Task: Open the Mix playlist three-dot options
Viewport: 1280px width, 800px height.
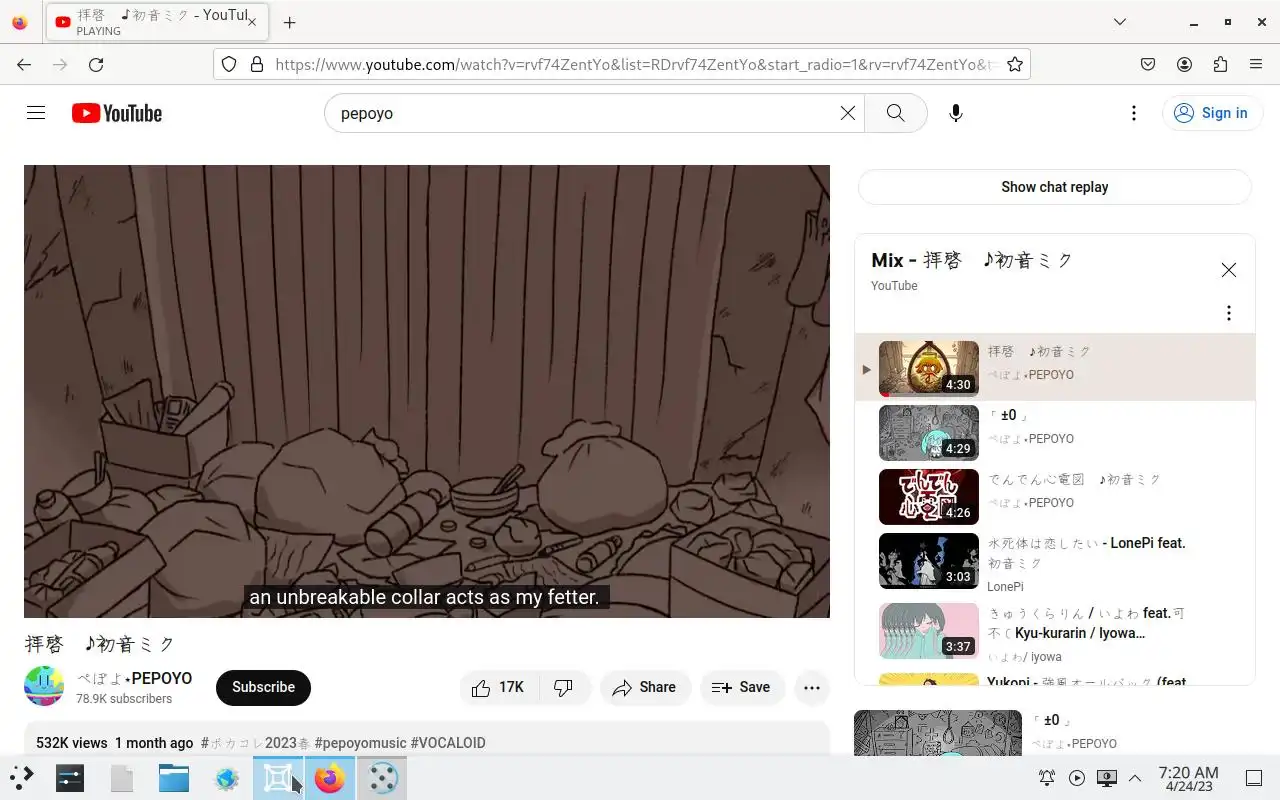Action: pyautogui.click(x=1229, y=313)
